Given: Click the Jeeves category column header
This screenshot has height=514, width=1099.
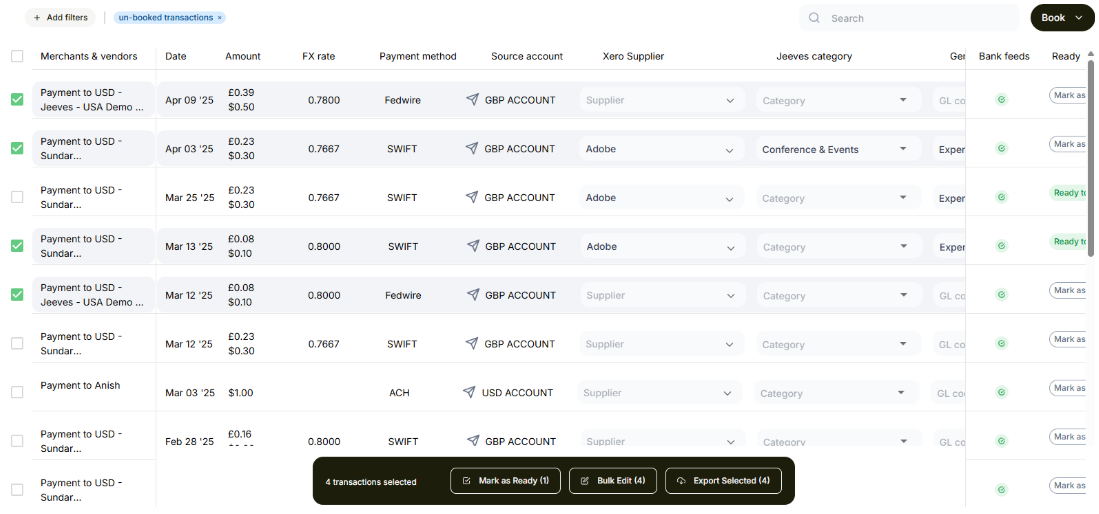Looking at the screenshot, I should (x=814, y=57).
